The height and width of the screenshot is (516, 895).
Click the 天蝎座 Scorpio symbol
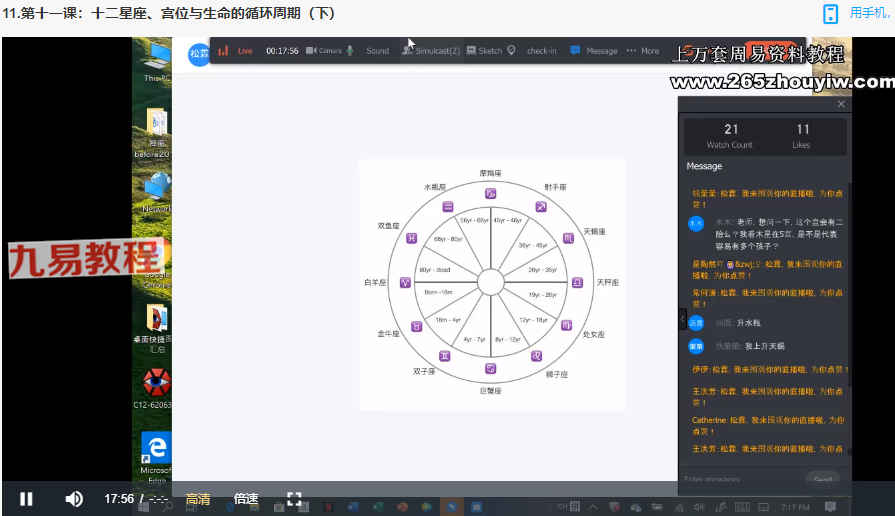pos(569,238)
